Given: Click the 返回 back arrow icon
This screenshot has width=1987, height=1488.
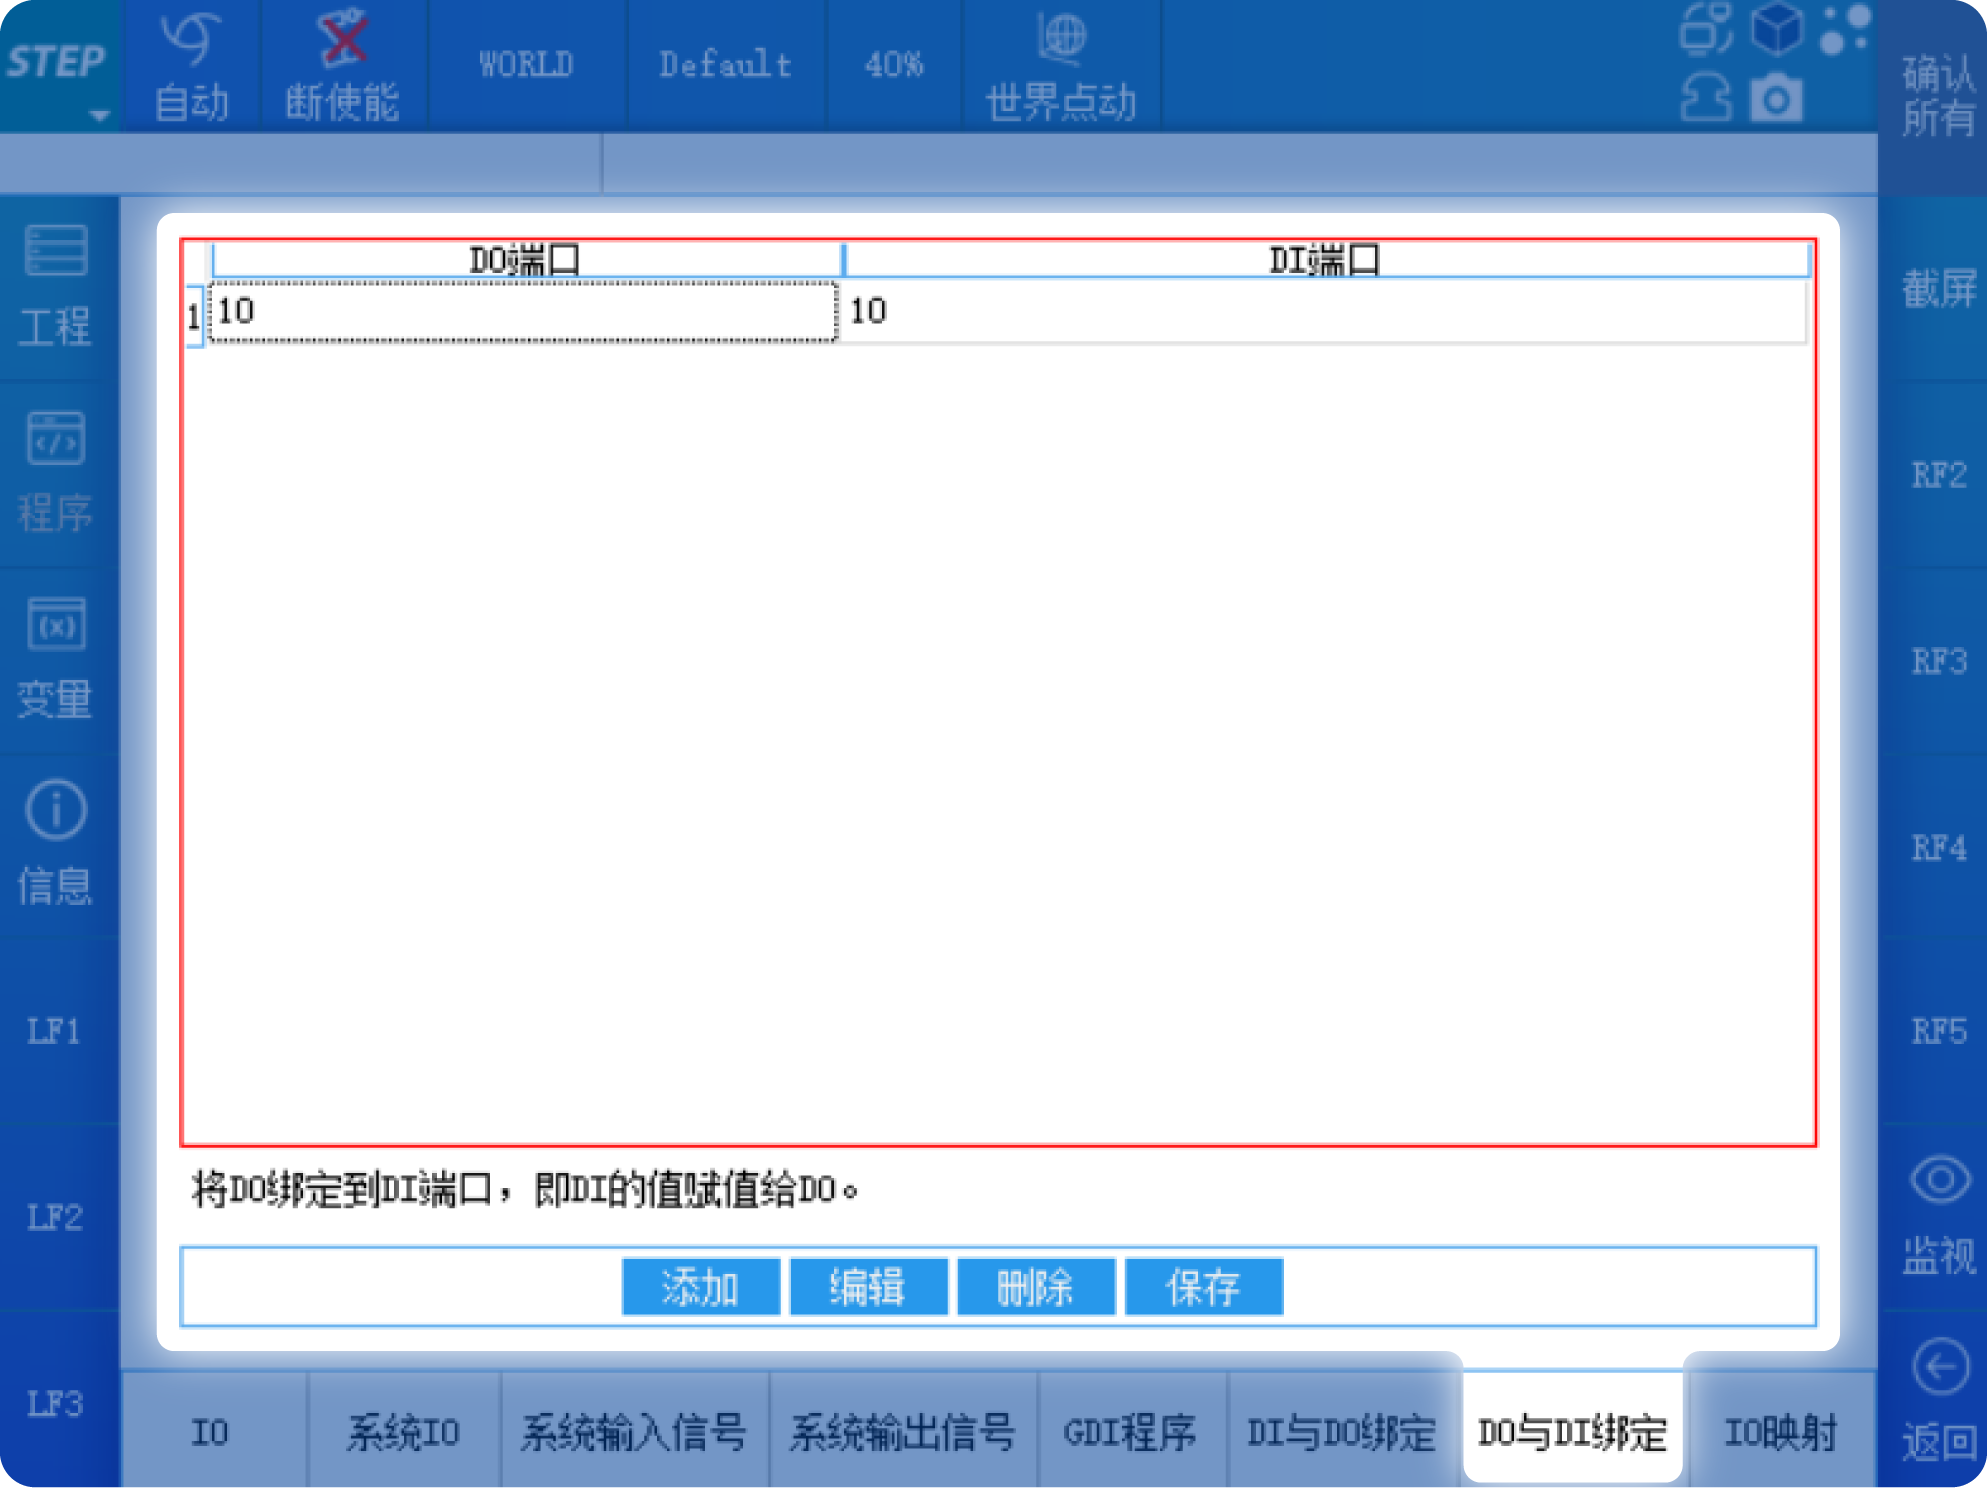Looking at the screenshot, I should (x=1940, y=1366).
